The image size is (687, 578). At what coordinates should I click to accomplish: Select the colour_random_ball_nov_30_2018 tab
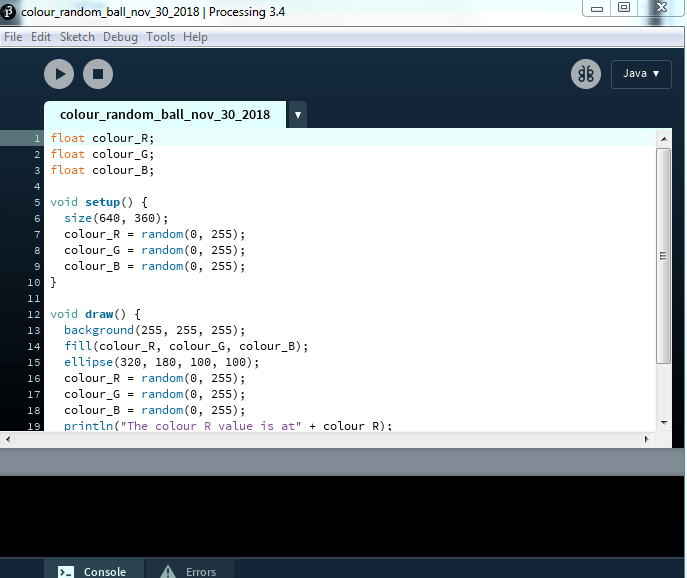(165, 115)
